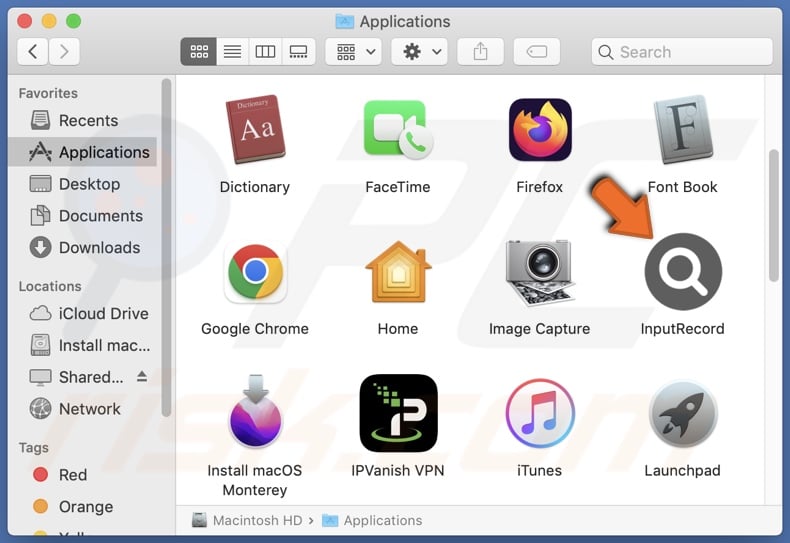Screen dimensions: 790x543
Task: Click the folder icon in the window title
Action: pyautogui.click(x=345, y=21)
